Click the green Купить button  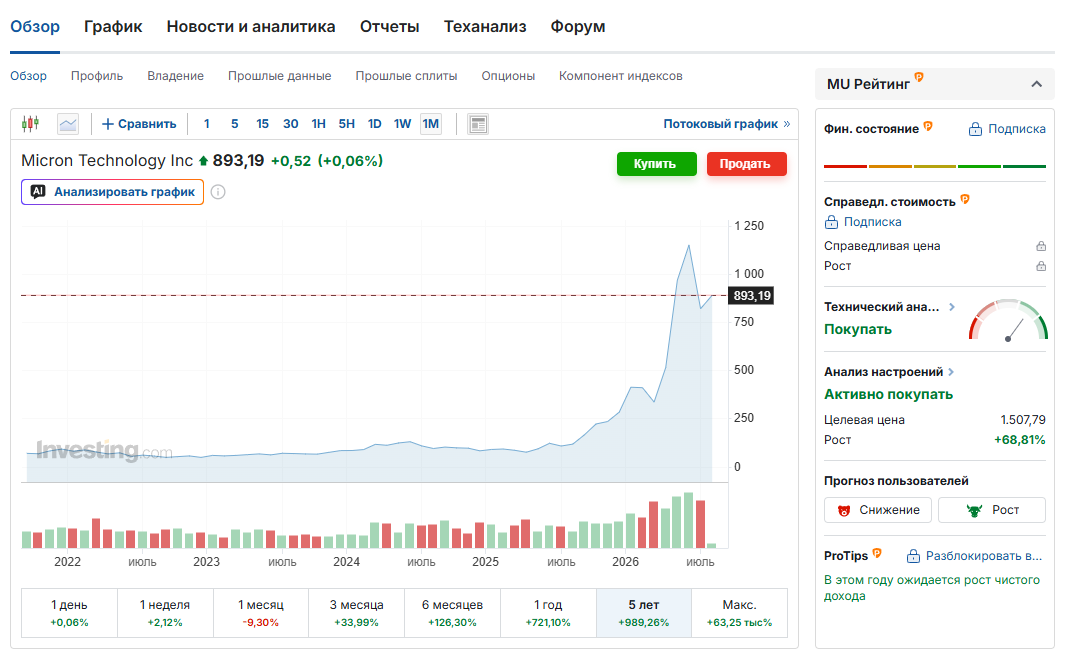(656, 164)
